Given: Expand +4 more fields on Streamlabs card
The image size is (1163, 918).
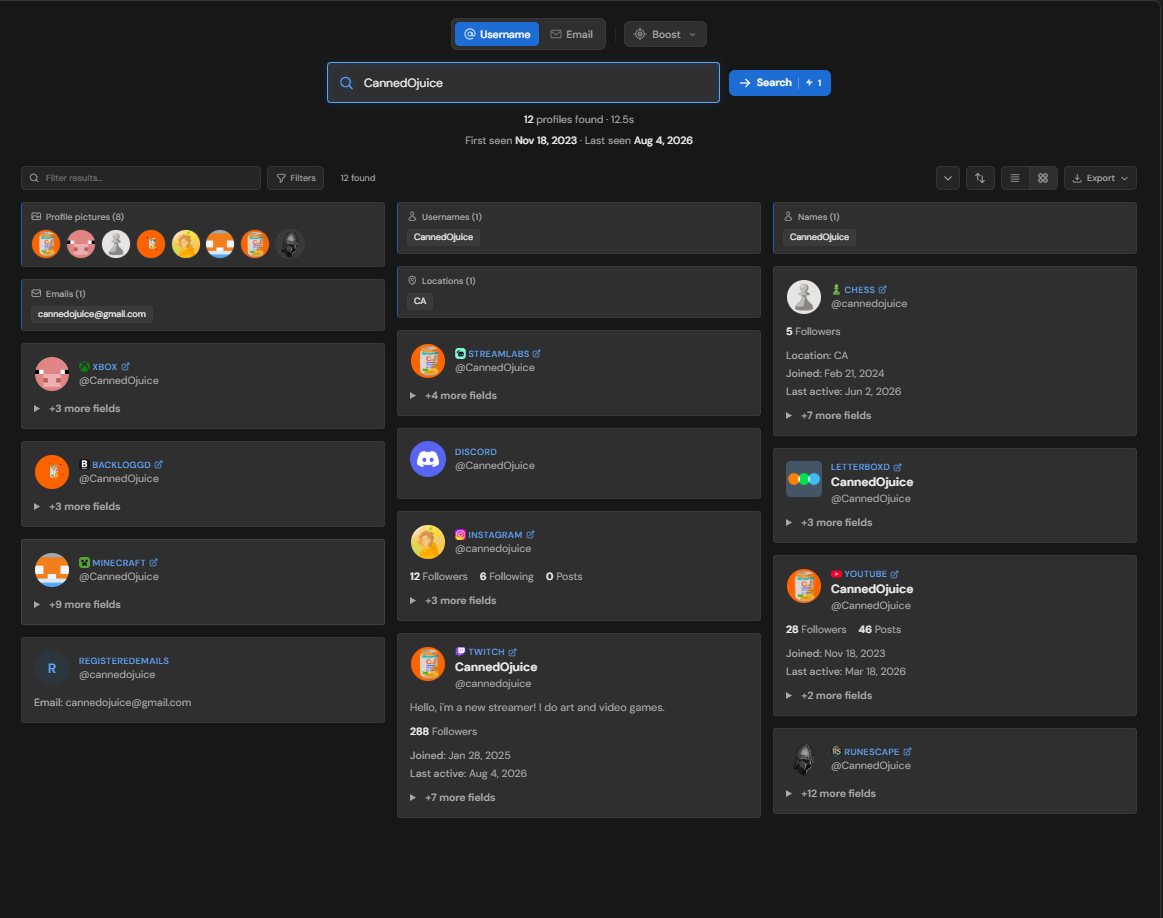Looking at the screenshot, I should 453,395.
